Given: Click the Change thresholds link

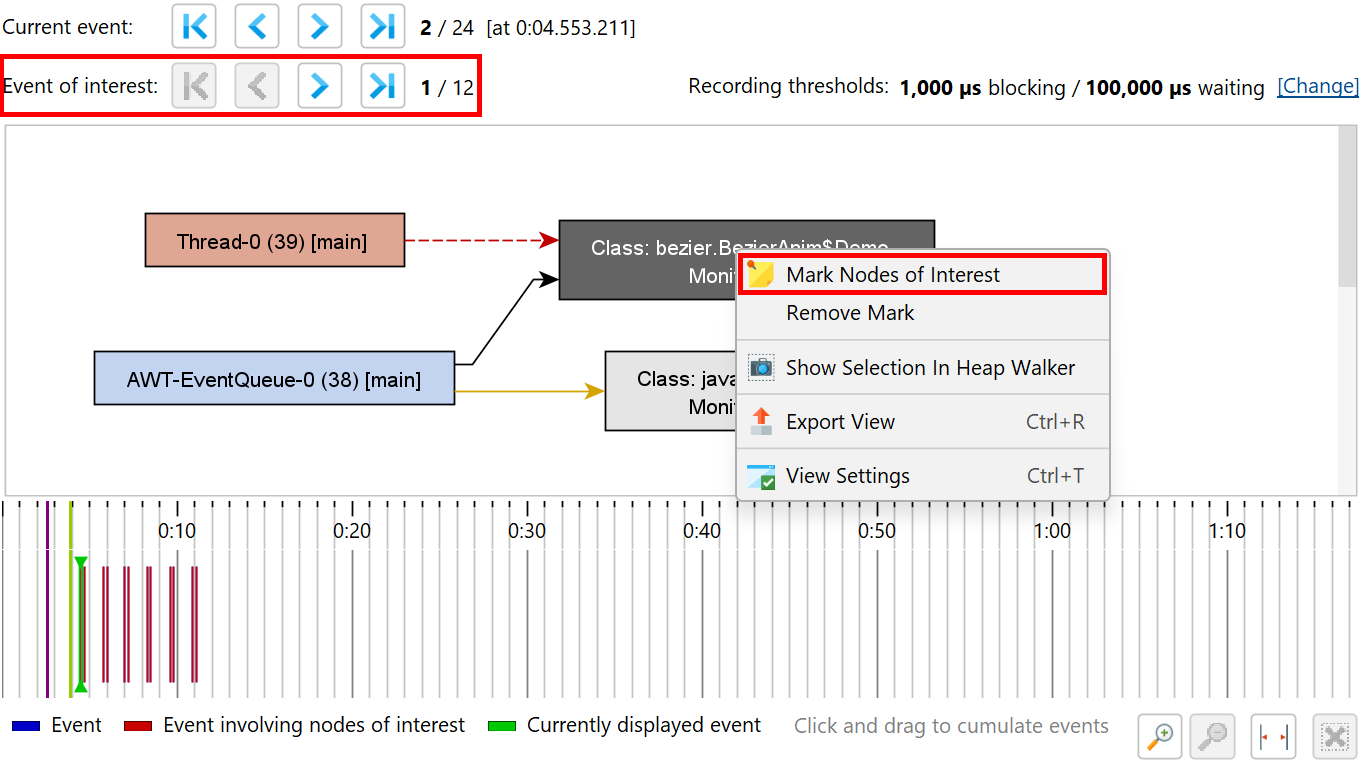Looking at the screenshot, I should (x=1318, y=86).
